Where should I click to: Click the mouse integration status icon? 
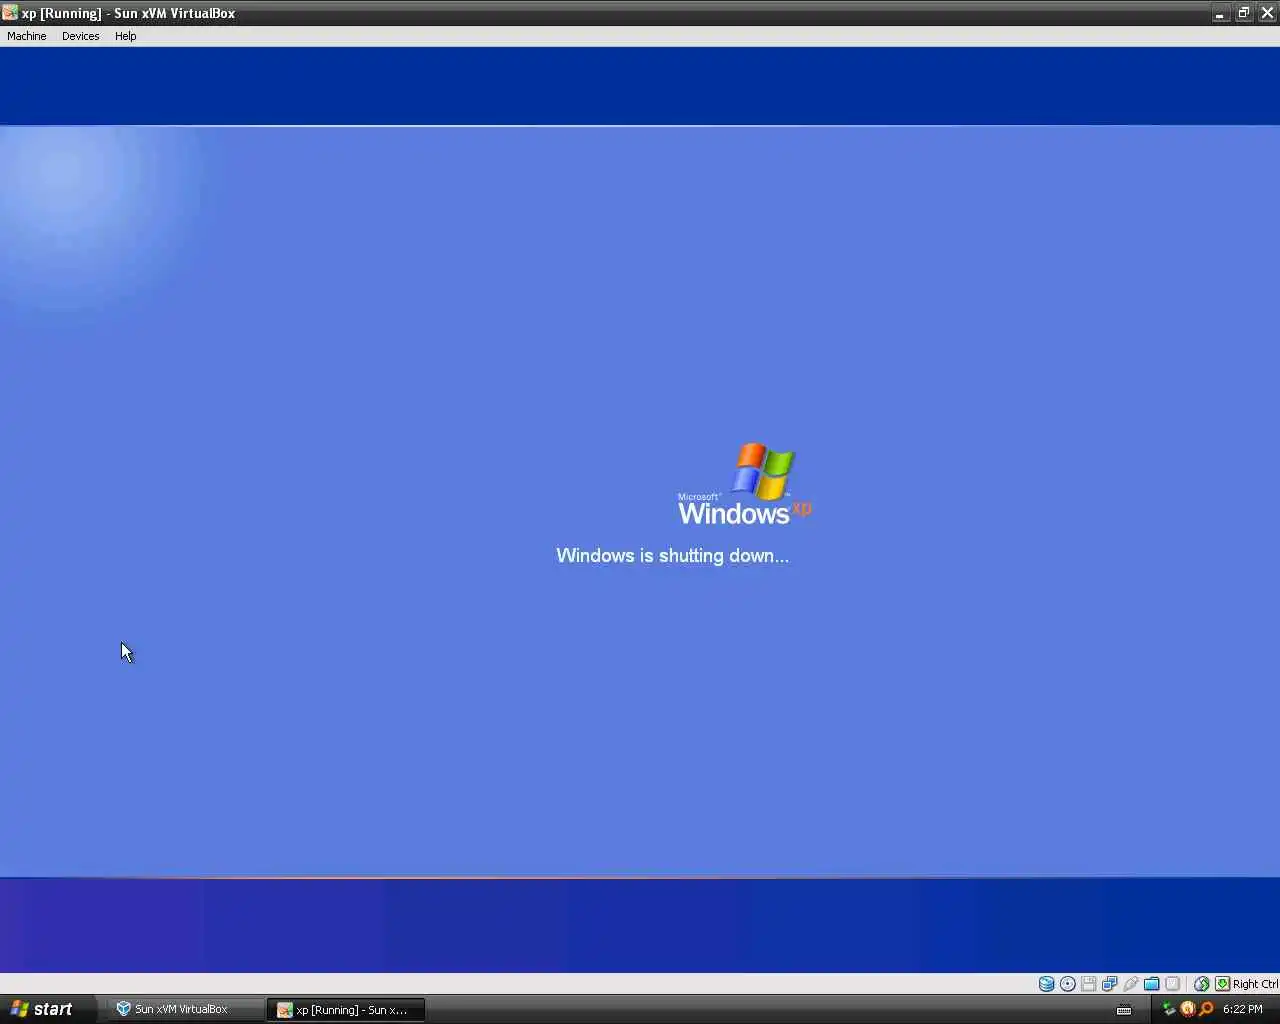(x=1202, y=984)
